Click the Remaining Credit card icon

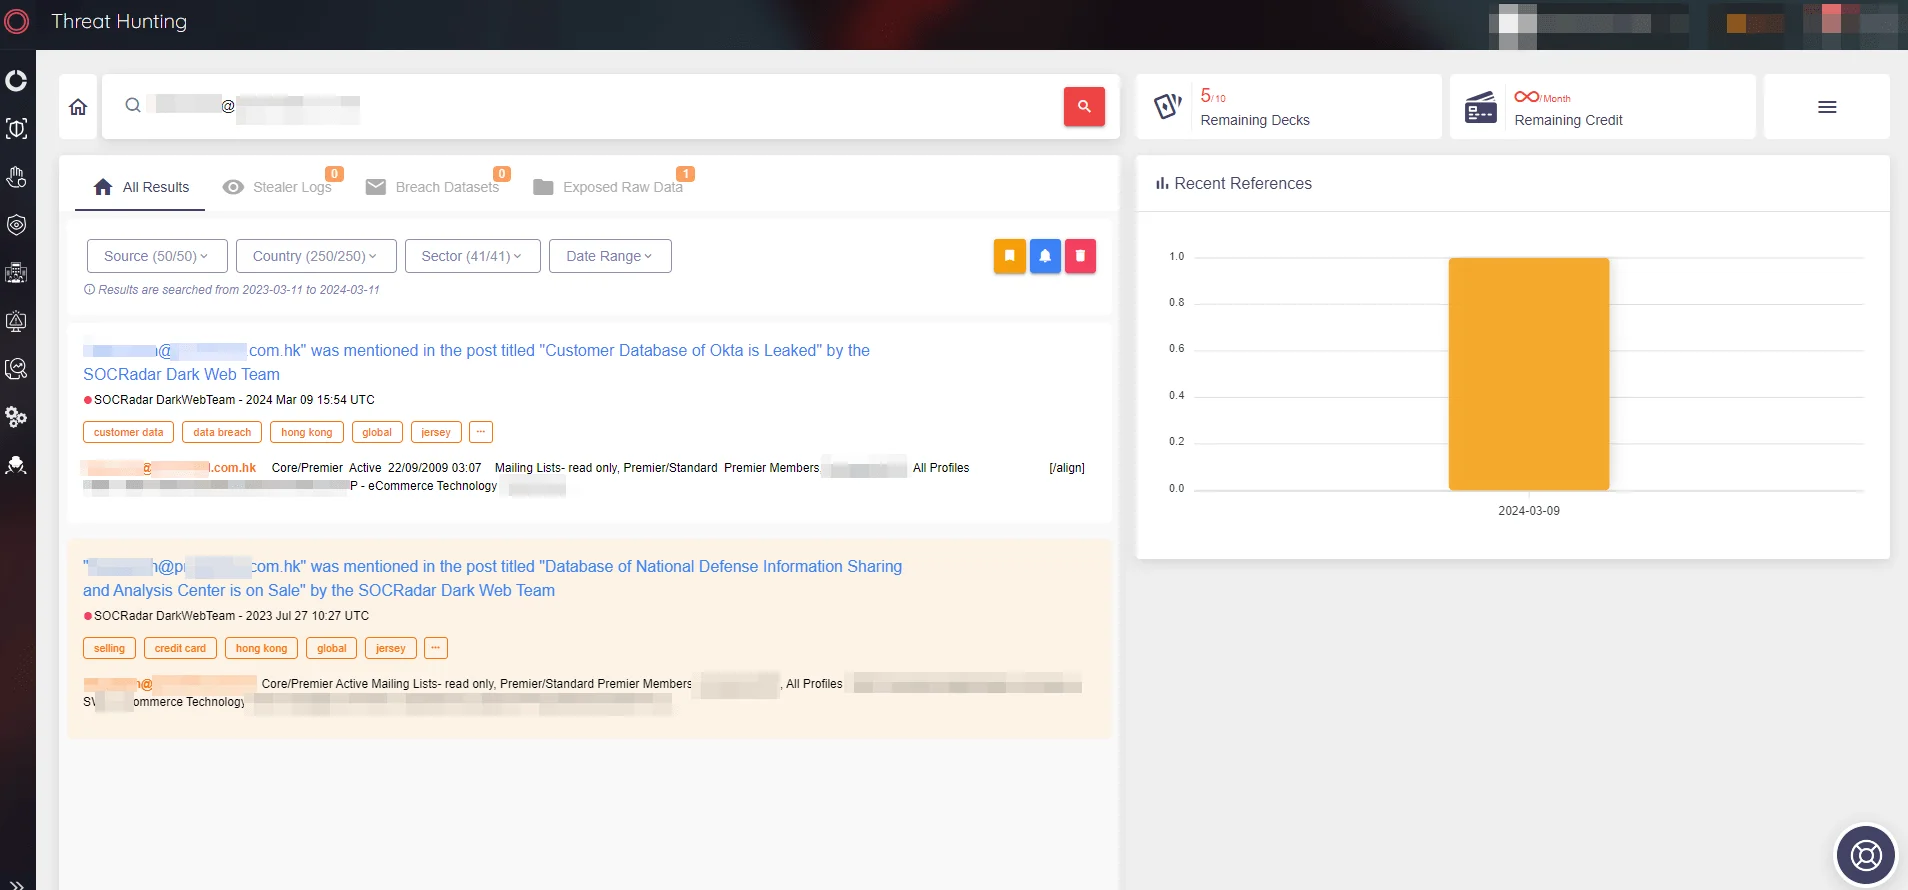click(x=1481, y=107)
